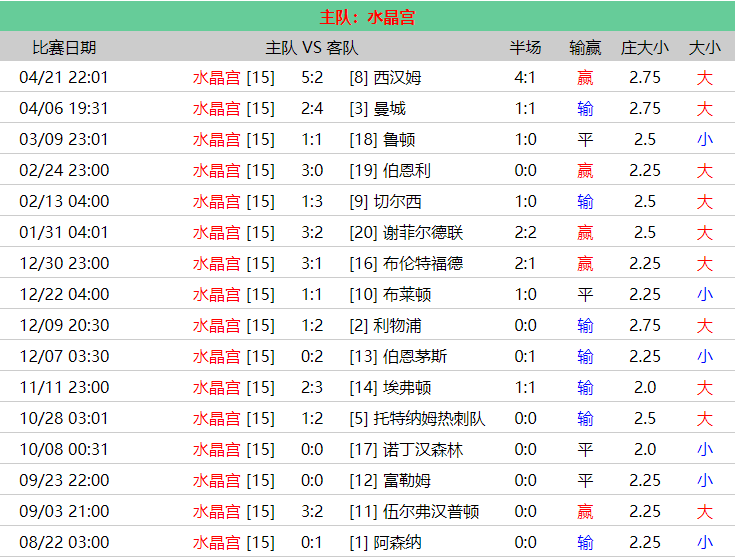Click the 2:3 score against 埃弗顿
The height and width of the screenshot is (559, 735).
[312, 388]
